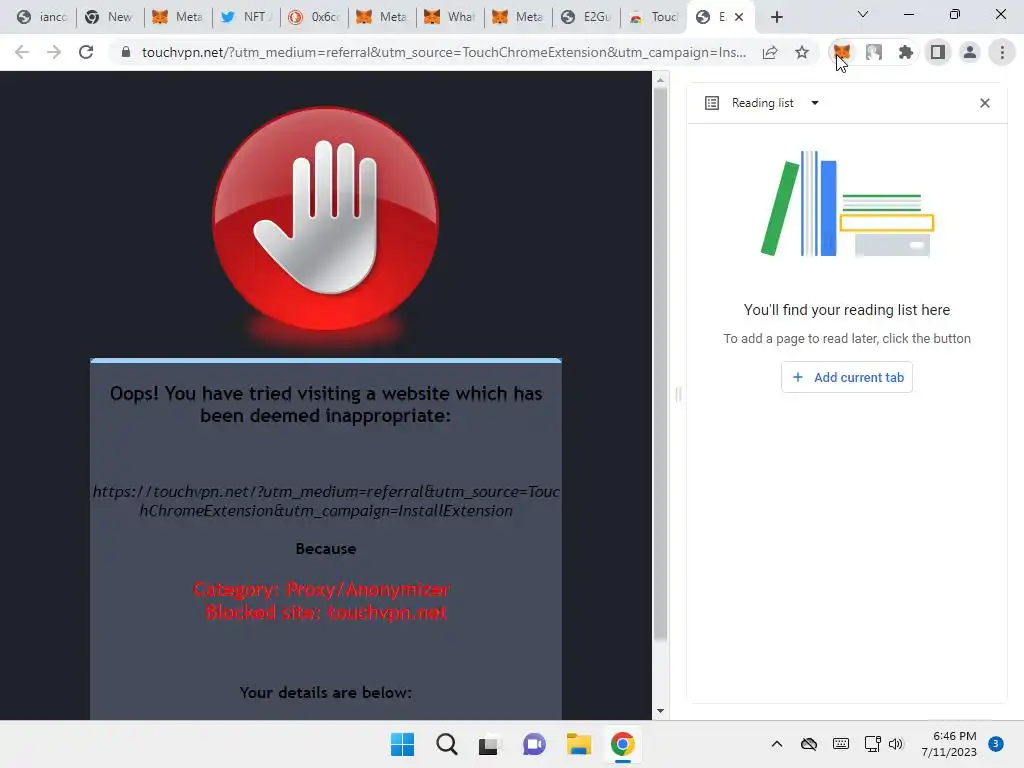Switch to the ianco tab
This screenshot has height=768, width=1024.
(x=42, y=17)
